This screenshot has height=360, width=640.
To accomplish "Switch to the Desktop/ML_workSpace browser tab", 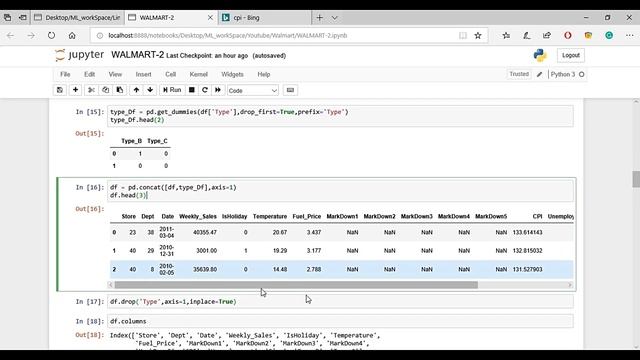I will tap(78, 18).
